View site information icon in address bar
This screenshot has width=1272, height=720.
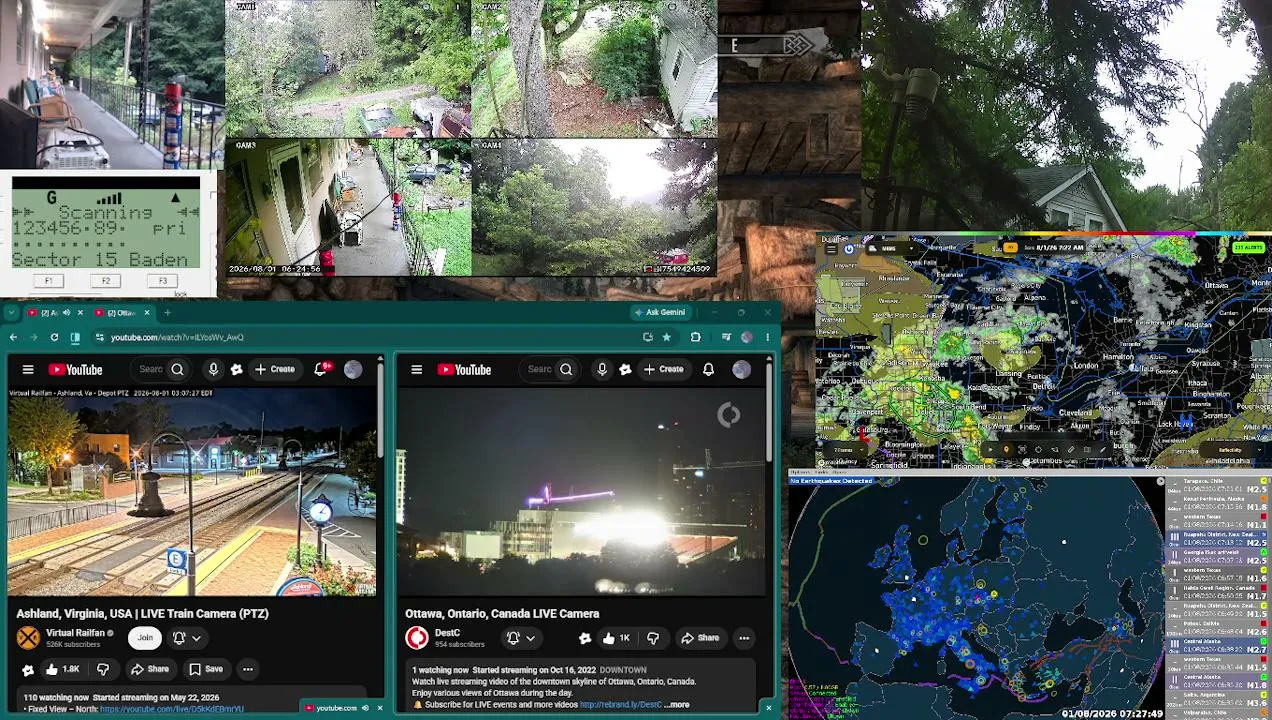[99, 338]
